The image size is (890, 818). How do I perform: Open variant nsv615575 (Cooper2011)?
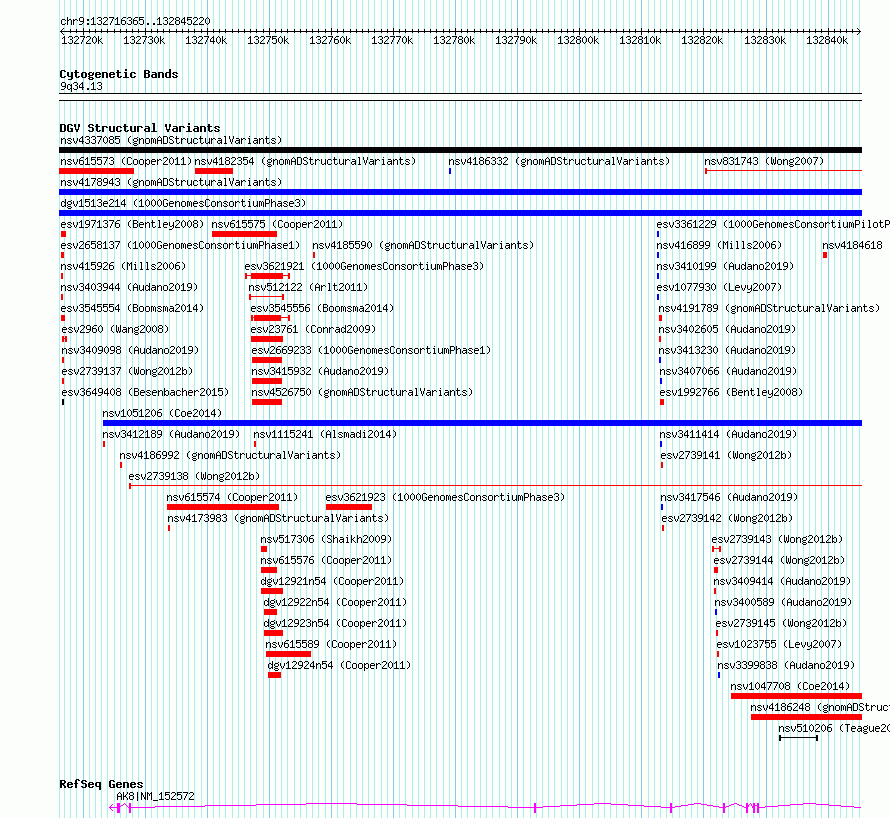click(x=277, y=224)
